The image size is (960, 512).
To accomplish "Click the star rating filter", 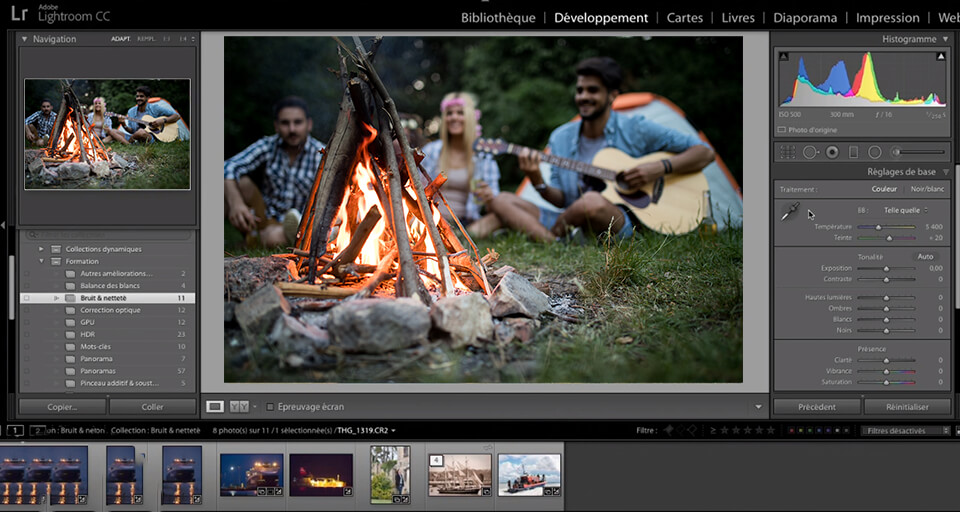I will pyautogui.click(x=748, y=431).
